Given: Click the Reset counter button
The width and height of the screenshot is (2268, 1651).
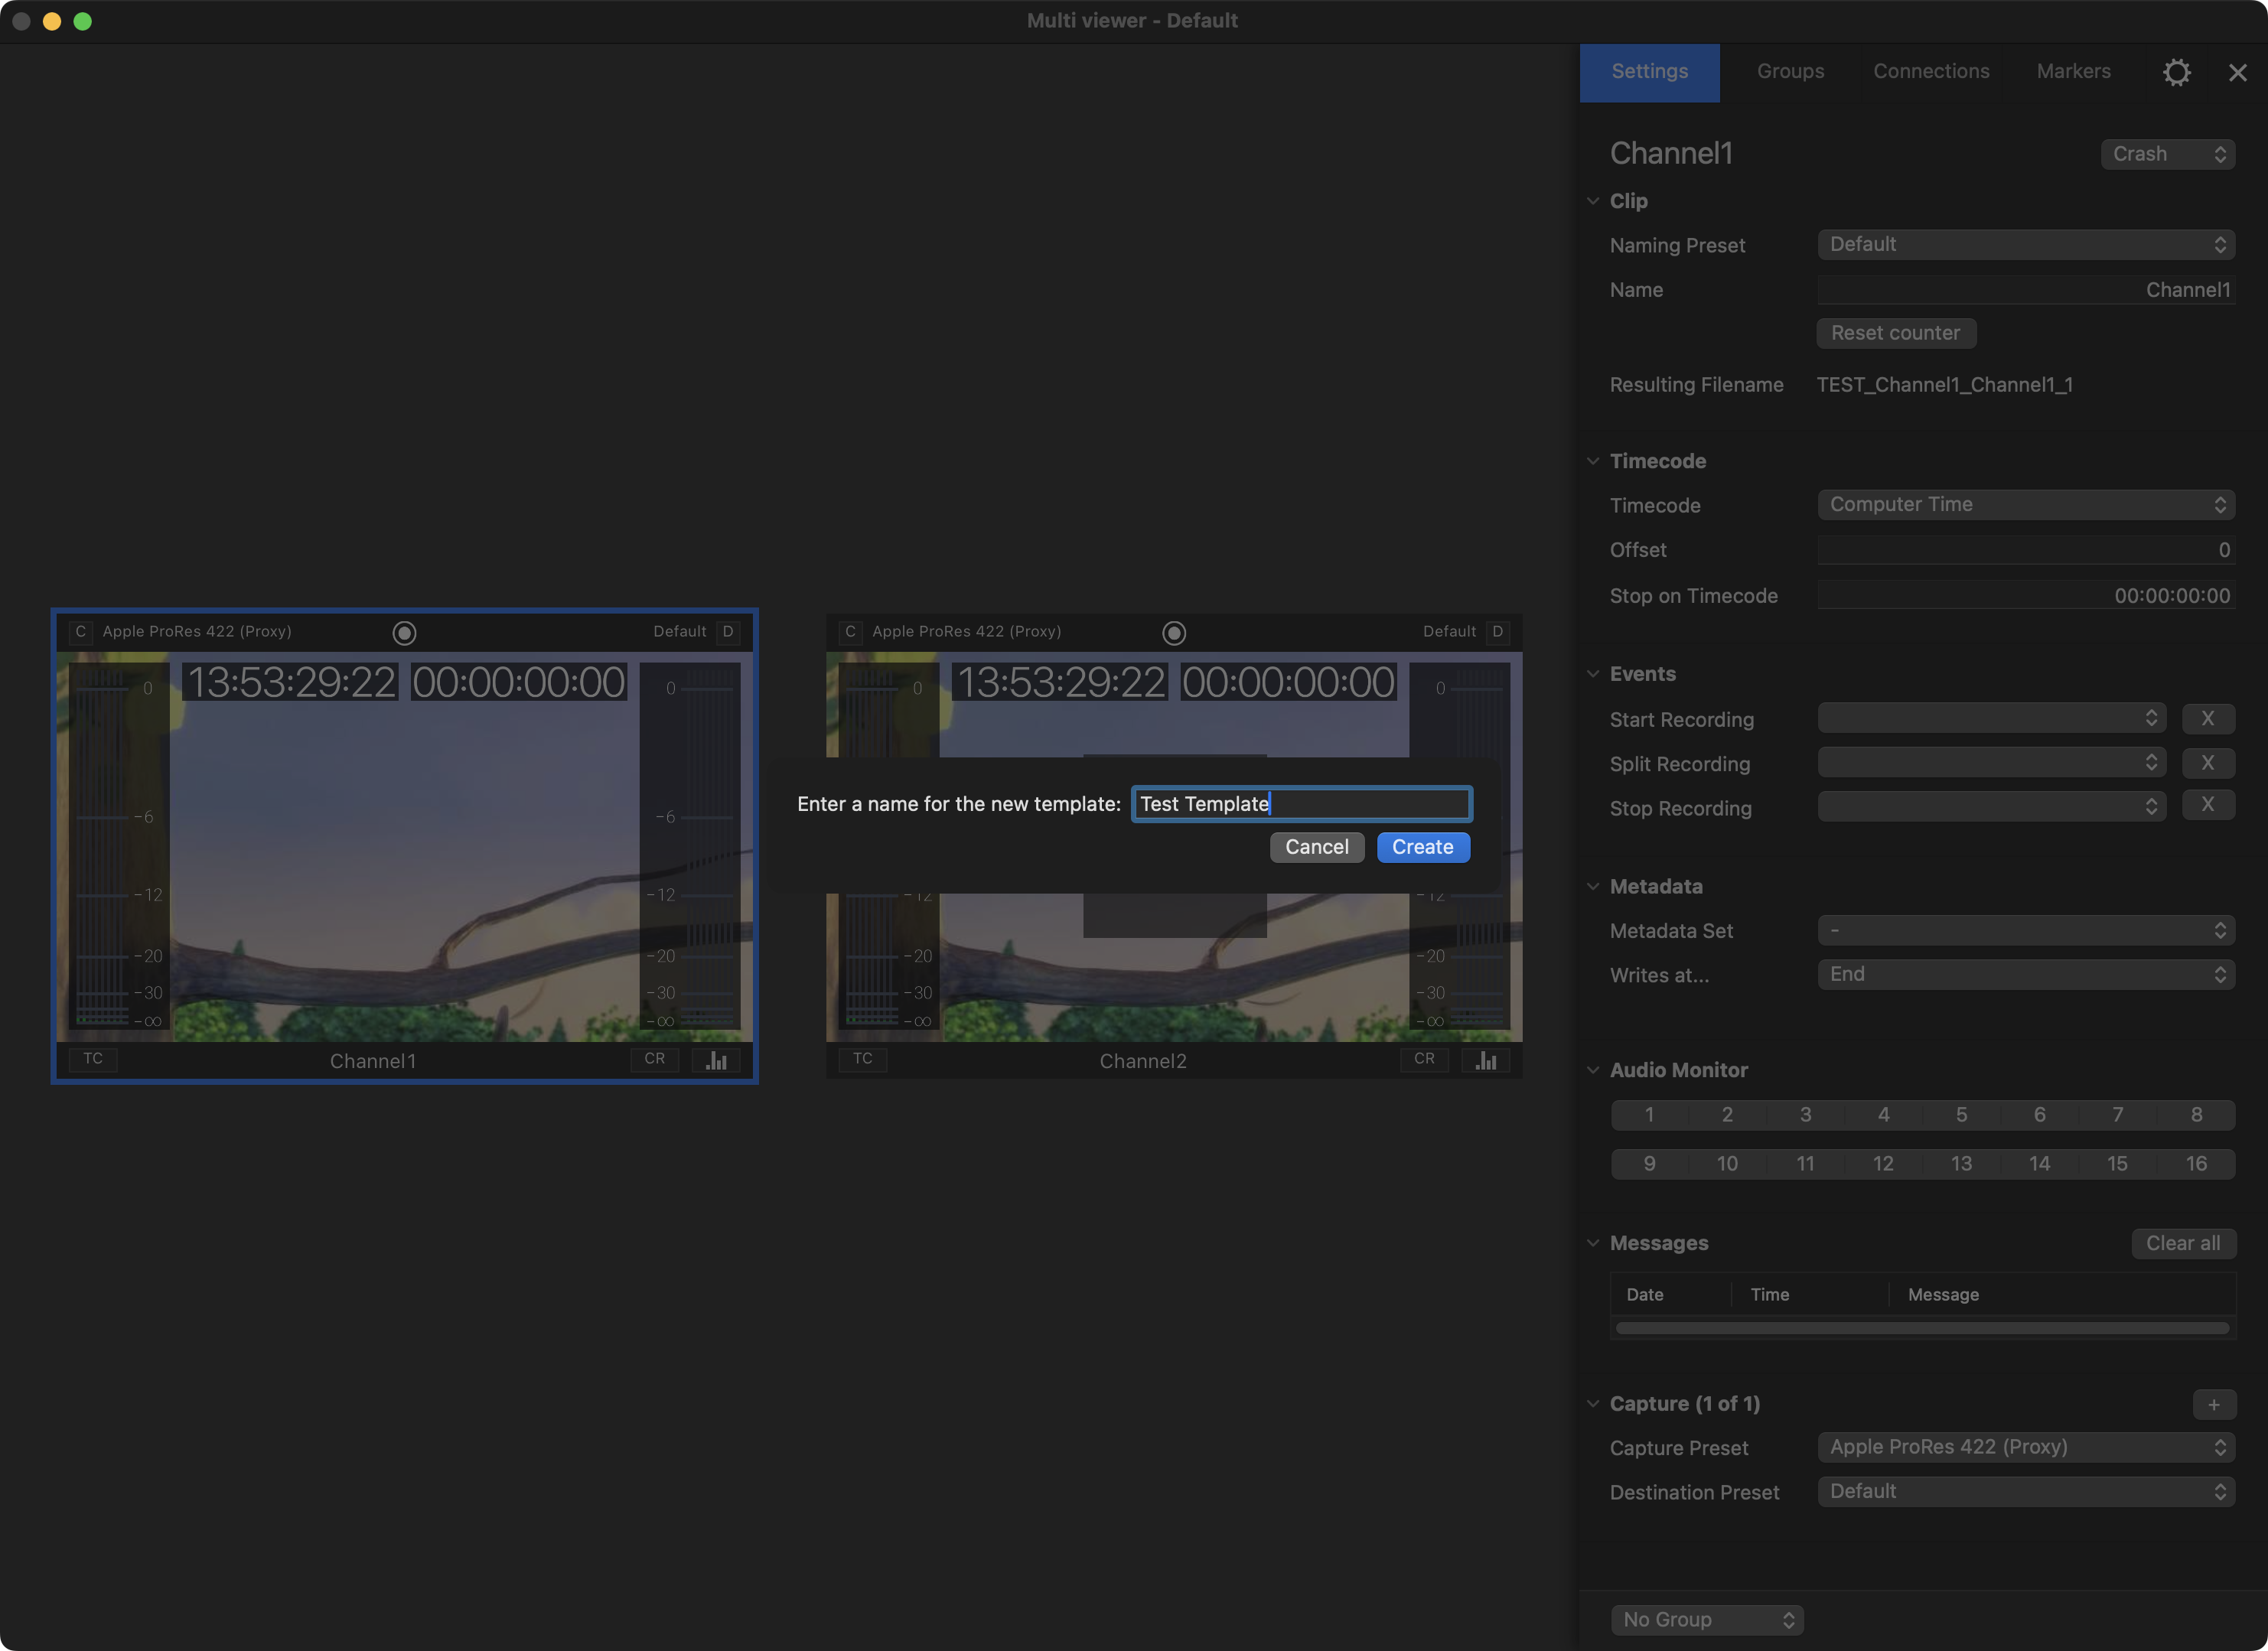Looking at the screenshot, I should [1896, 333].
